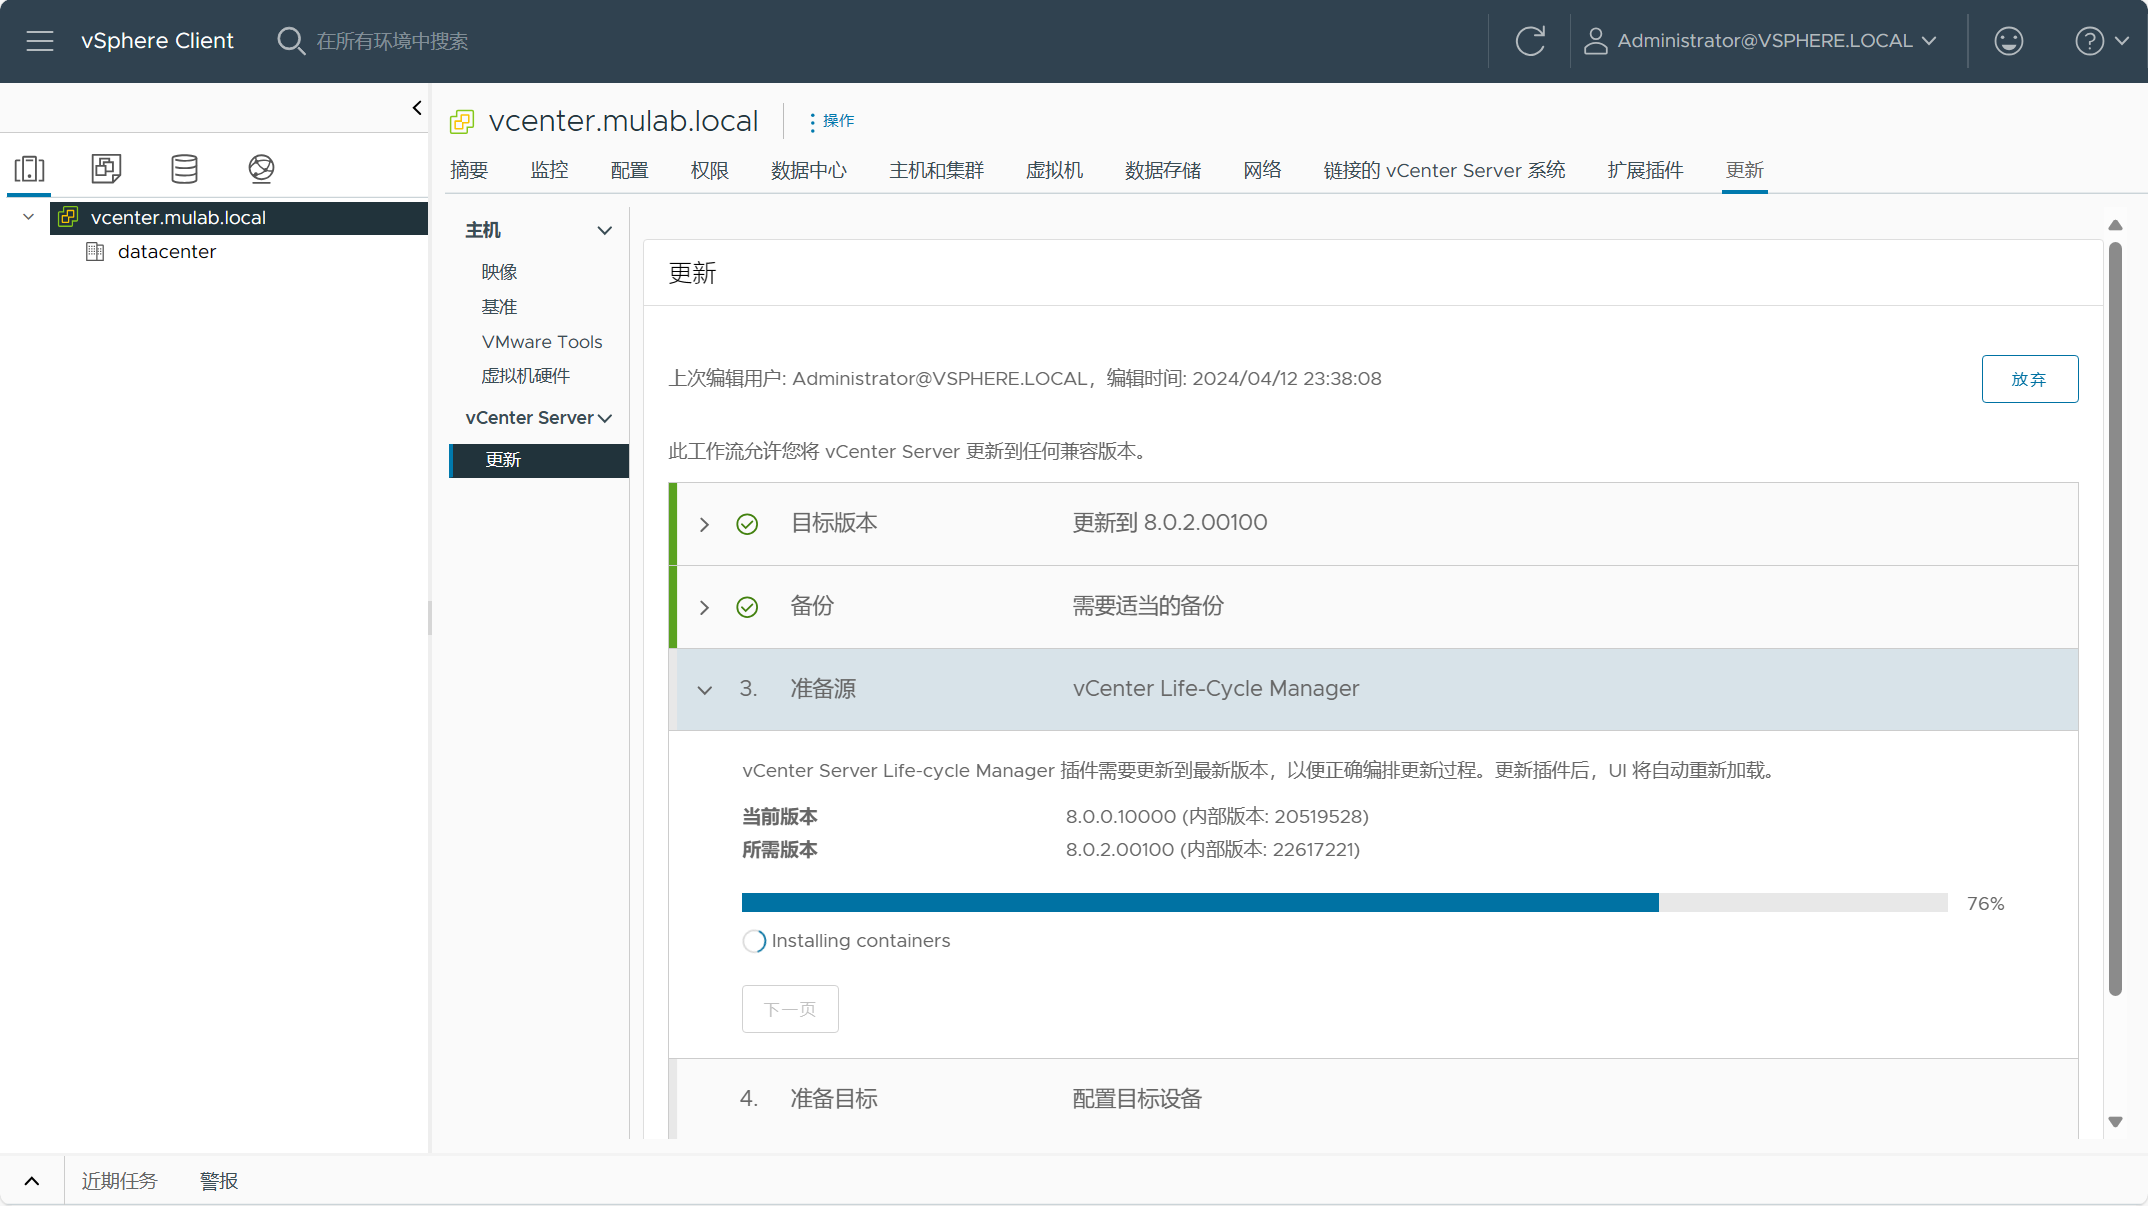Select the 更新 top tab
This screenshot has height=1206, width=2148.
pyautogui.click(x=1744, y=170)
